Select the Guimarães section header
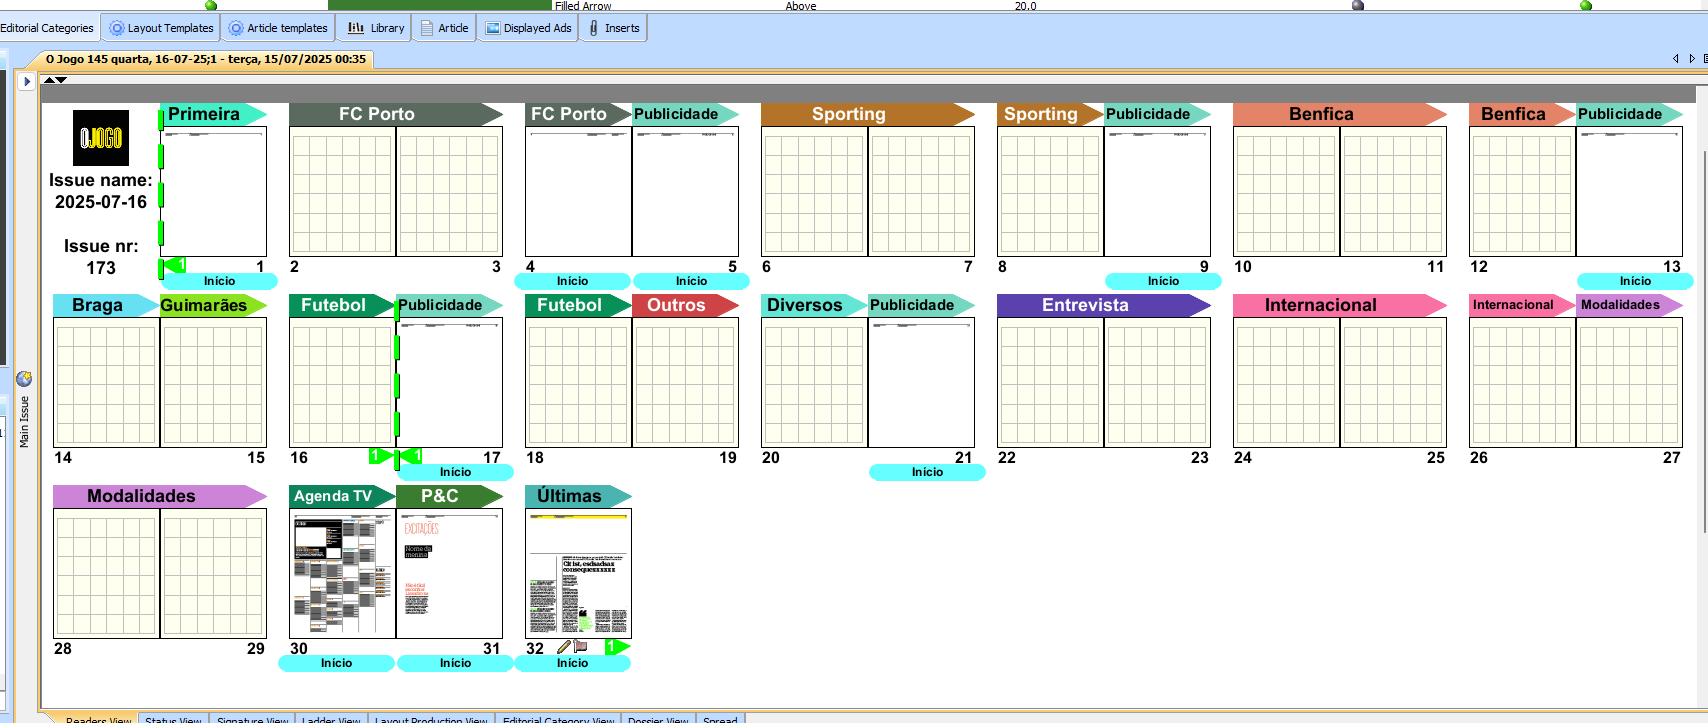Viewport: 1708px width, 723px height. tap(213, 305)
